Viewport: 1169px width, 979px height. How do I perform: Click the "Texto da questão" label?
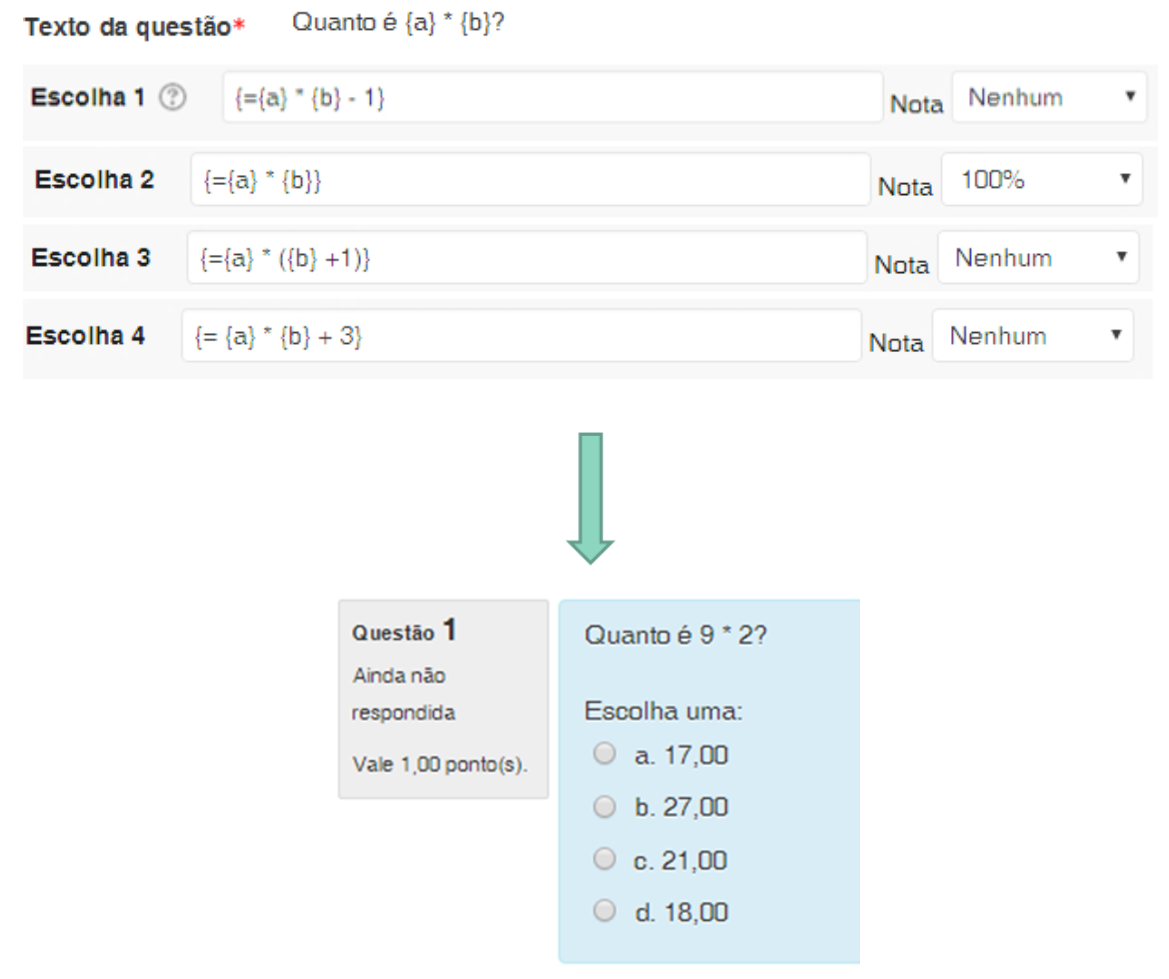(x=127, y=25)
